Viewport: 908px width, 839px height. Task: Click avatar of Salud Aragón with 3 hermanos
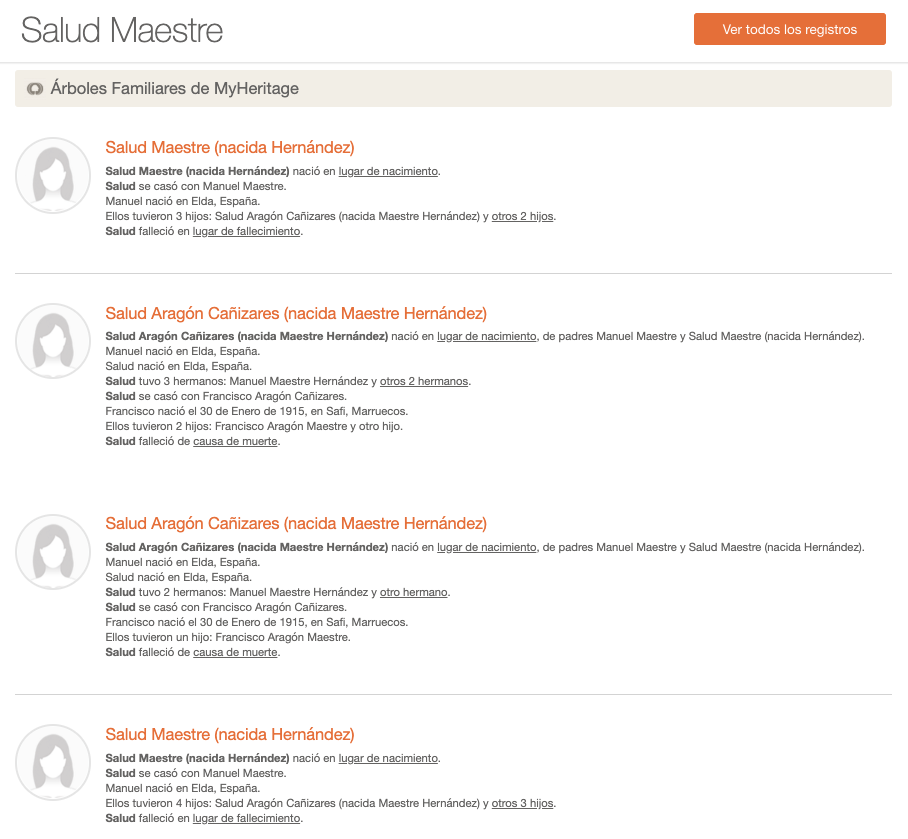coord(53,341)
